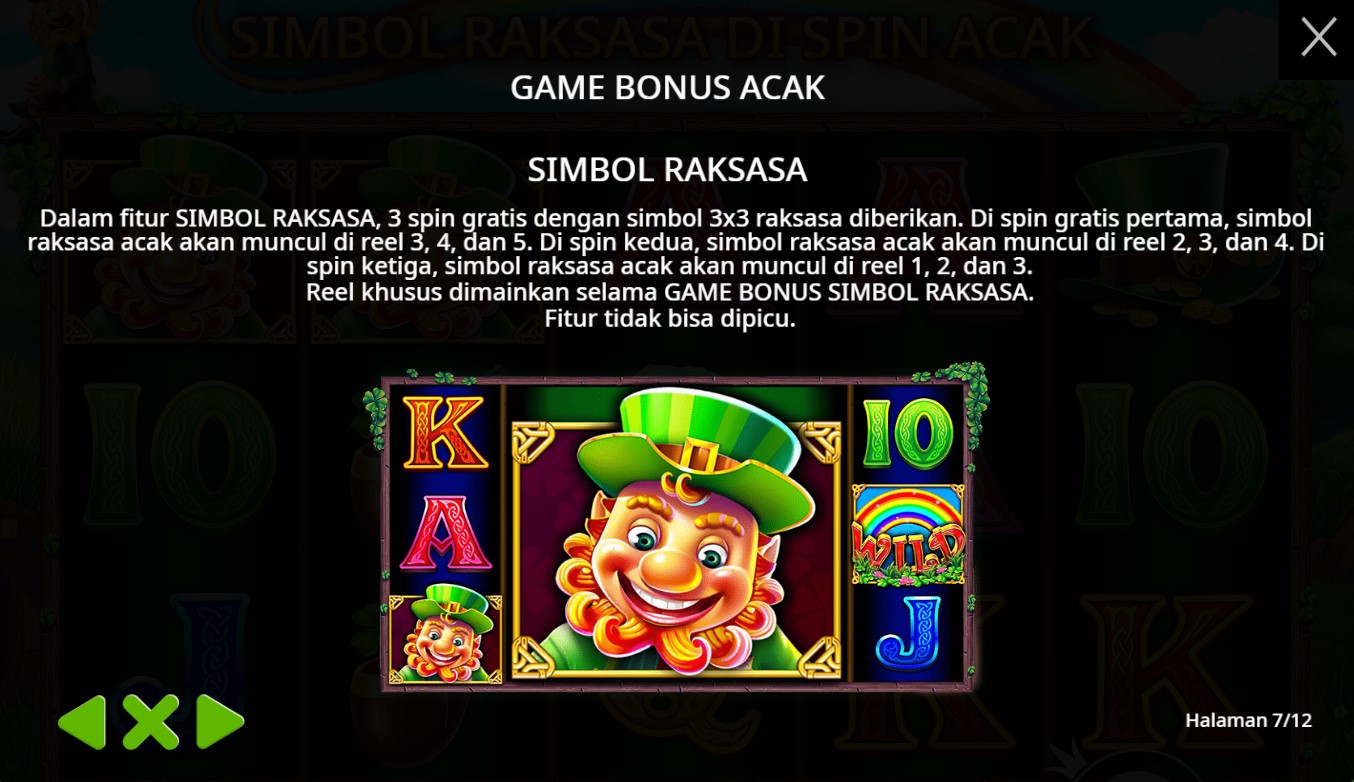Image resolution: width=1354 pixels, height=782 pixels.
Task: Click the small leprechaun symbol on left reel
Action: 446,634
